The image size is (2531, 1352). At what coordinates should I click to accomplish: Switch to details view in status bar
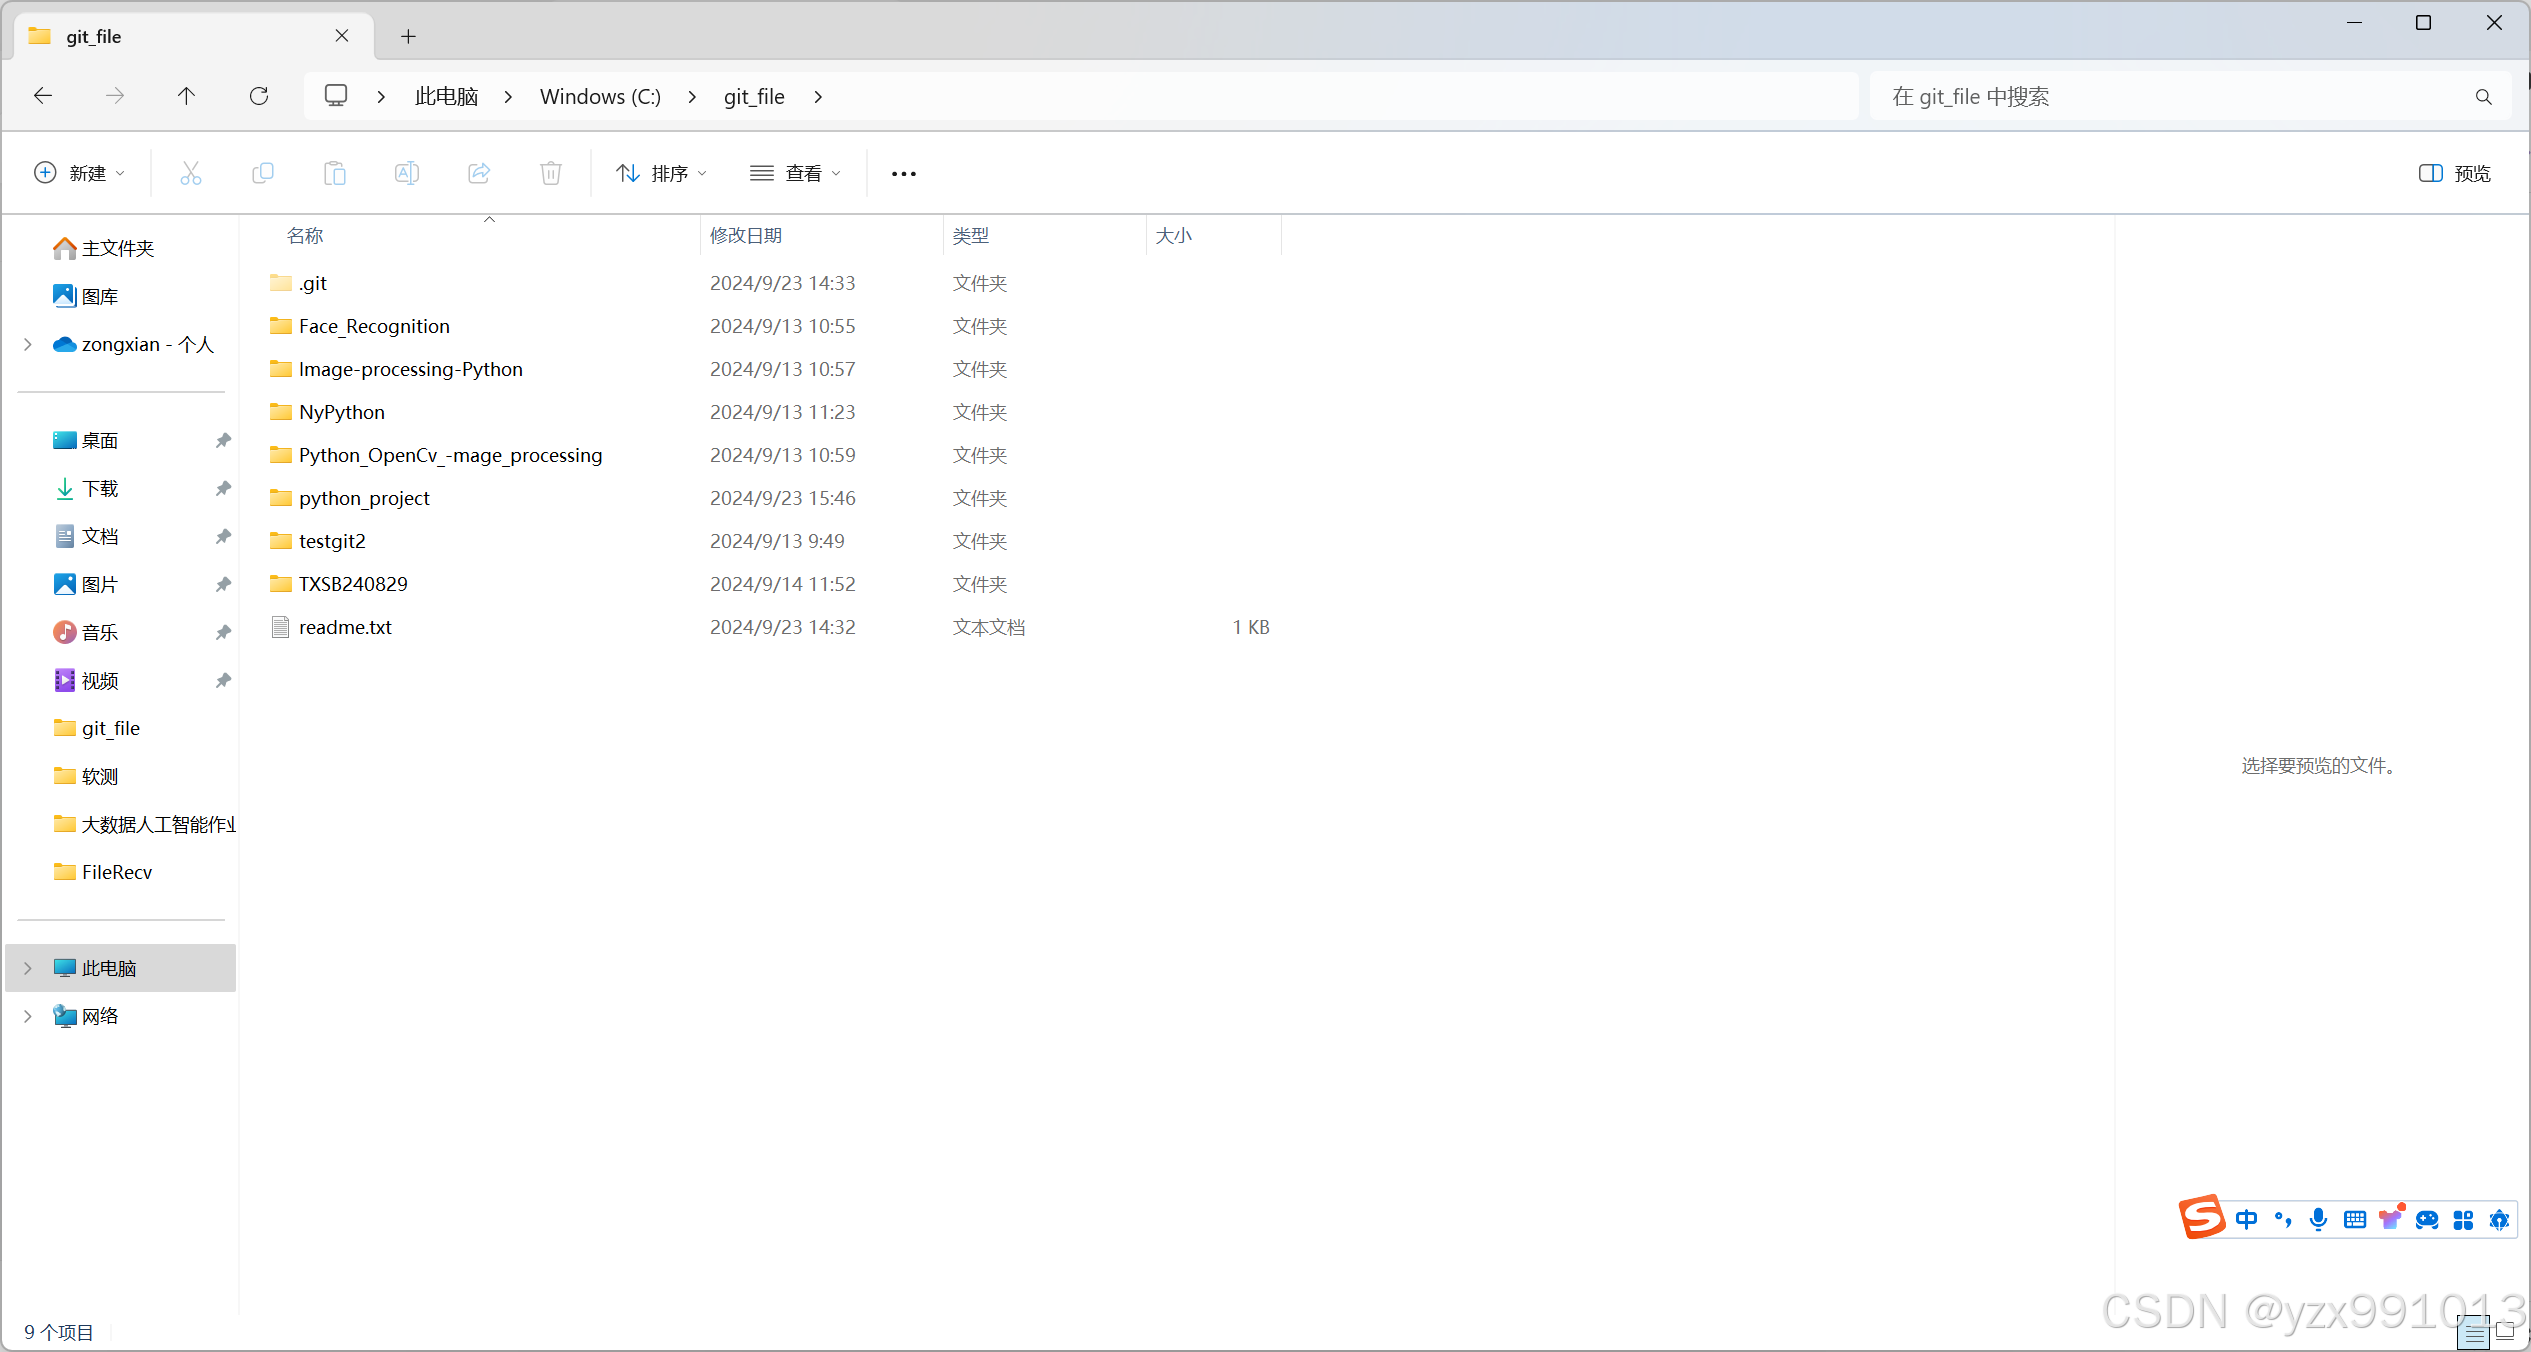pos(2473,1333)
